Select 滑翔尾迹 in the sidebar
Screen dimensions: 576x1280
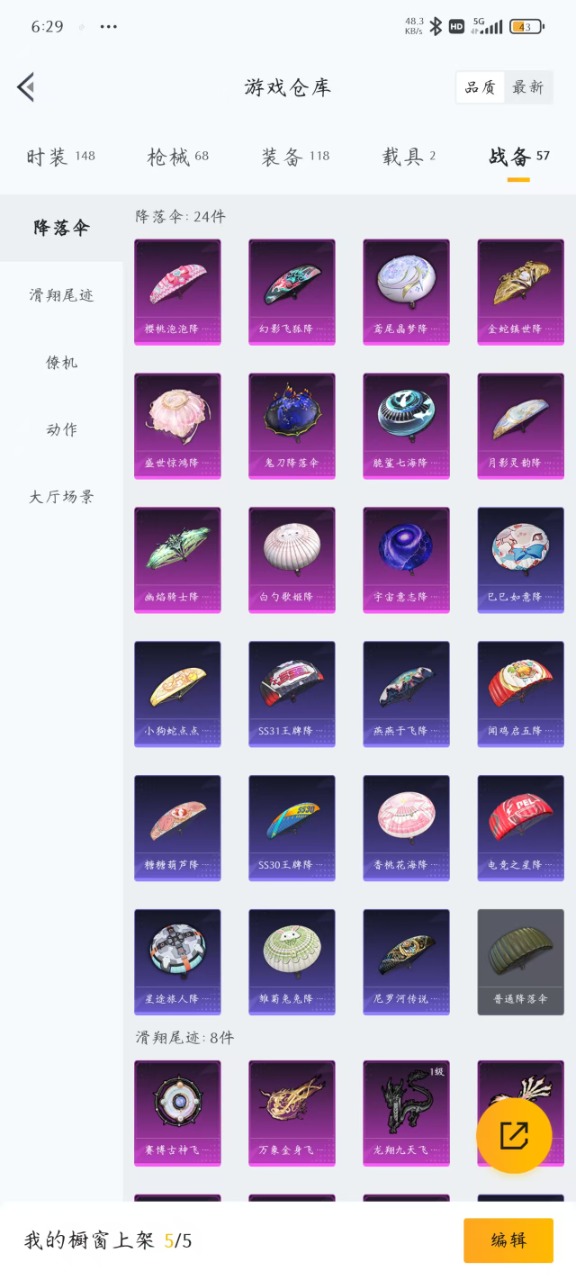[61, 295]
